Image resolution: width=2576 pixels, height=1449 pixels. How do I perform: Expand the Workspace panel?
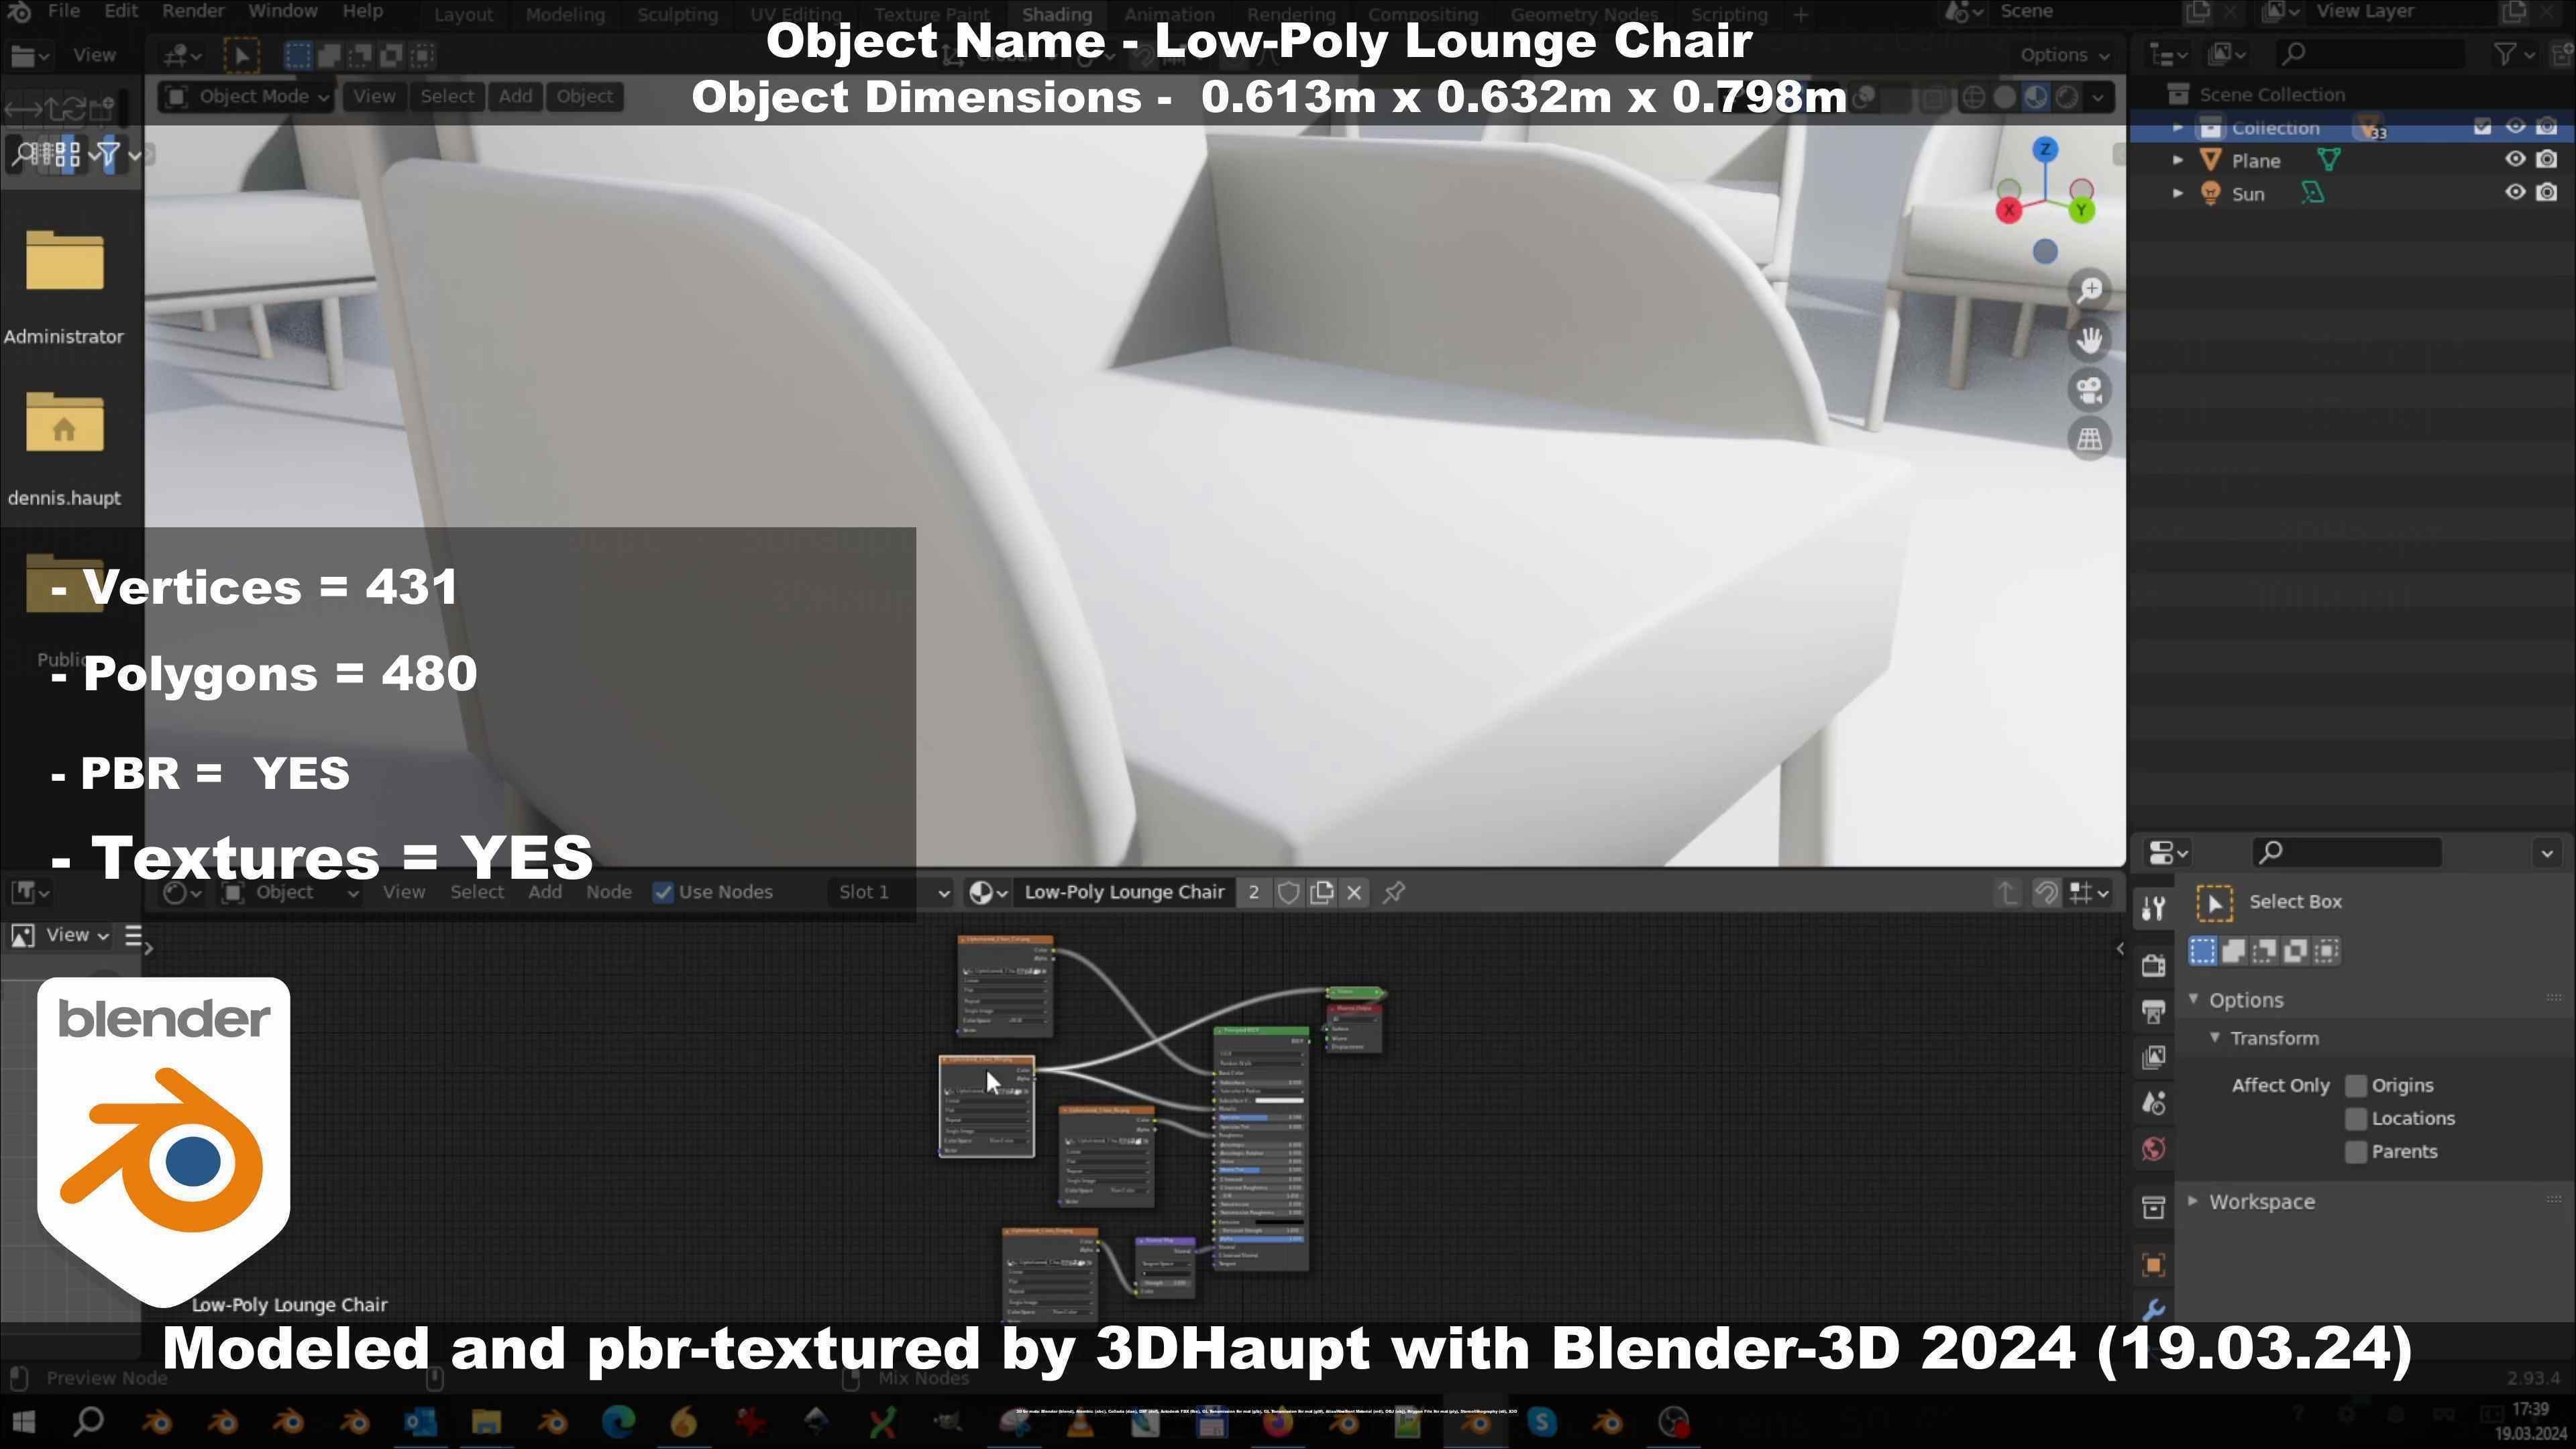[2194, 1201]
